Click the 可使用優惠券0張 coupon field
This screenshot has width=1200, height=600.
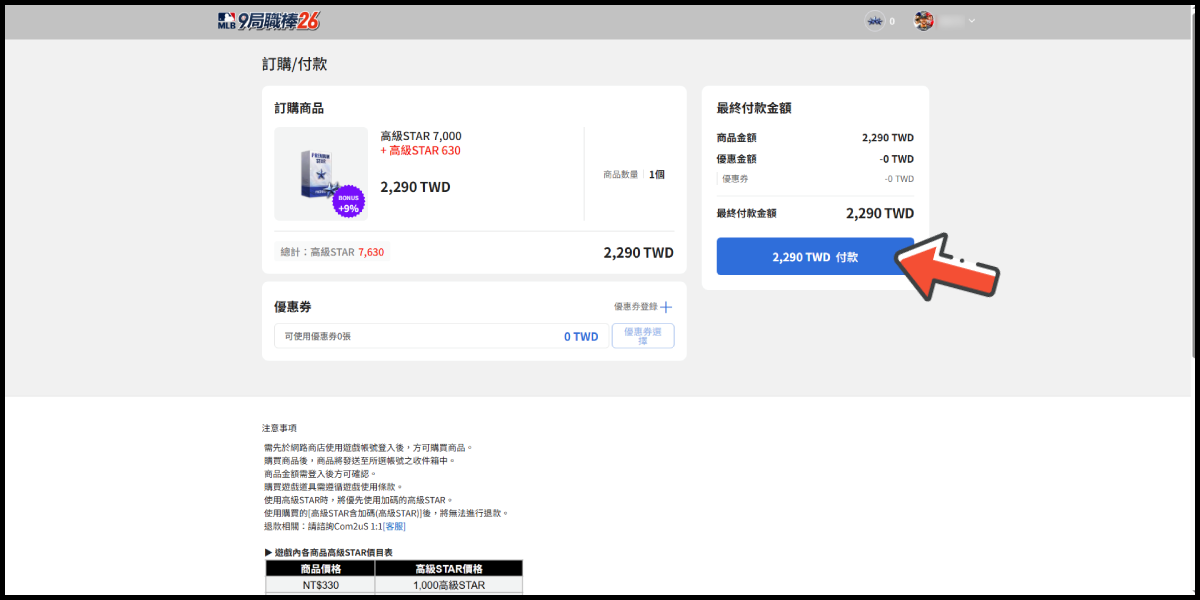[x=420, y=336]
